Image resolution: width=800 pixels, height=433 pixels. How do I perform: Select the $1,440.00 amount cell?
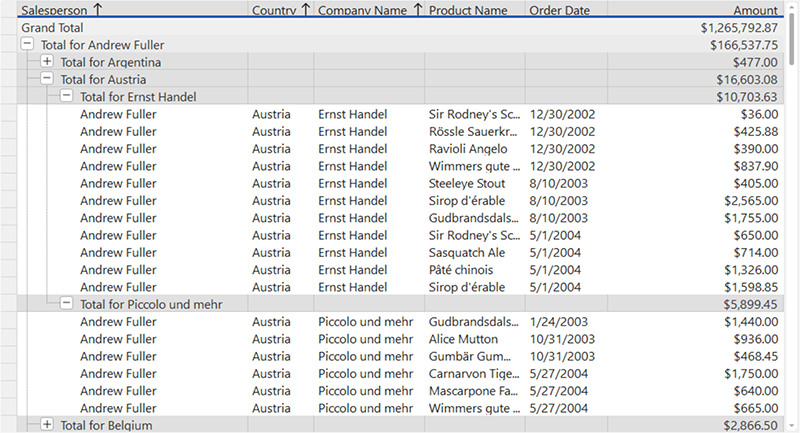coord(695,322)
